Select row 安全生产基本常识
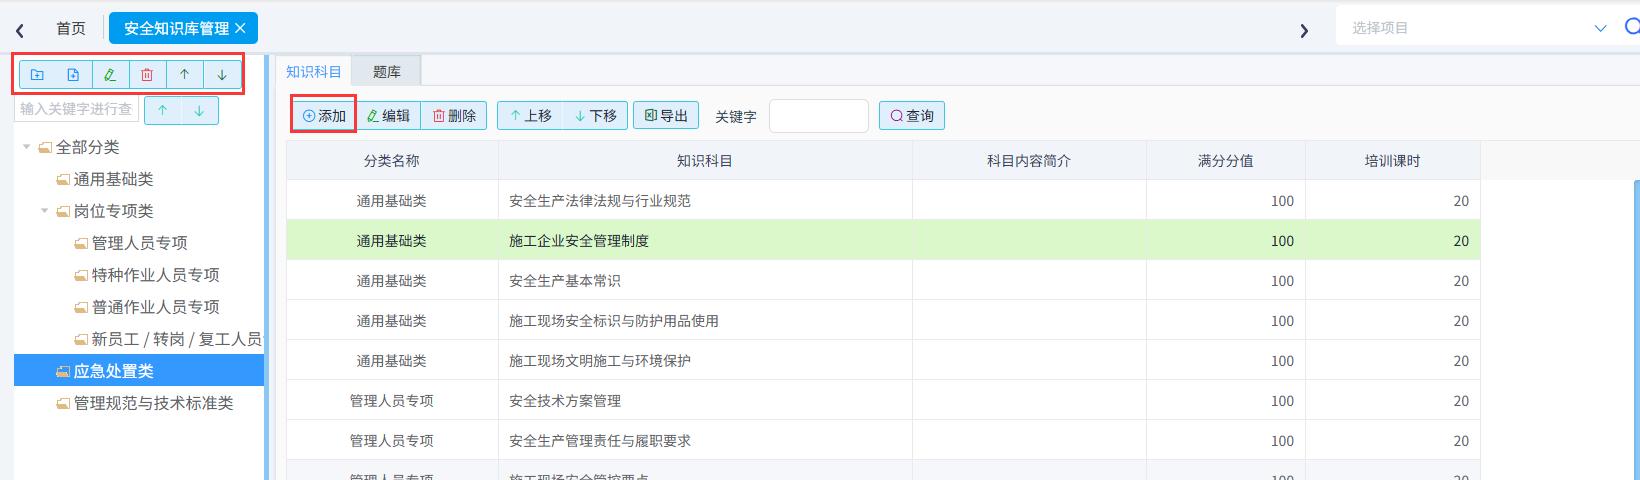1640x480 pixels. click(x=883, y=281)
